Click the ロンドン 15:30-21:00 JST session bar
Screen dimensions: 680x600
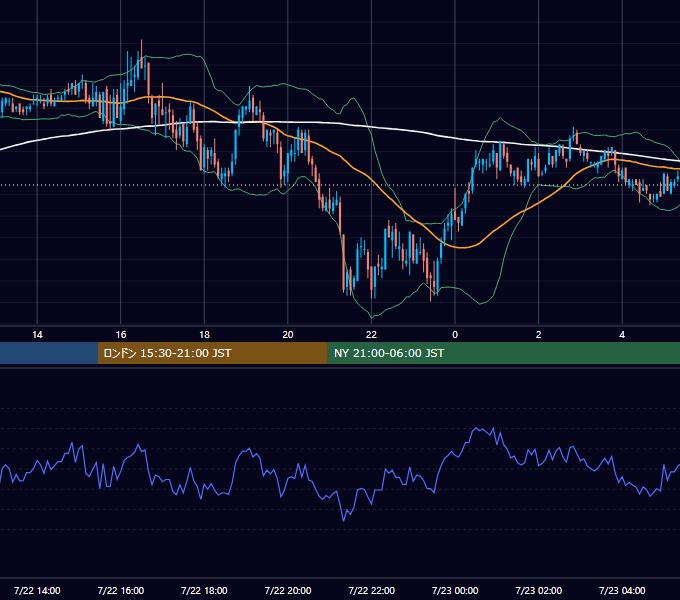212,353
